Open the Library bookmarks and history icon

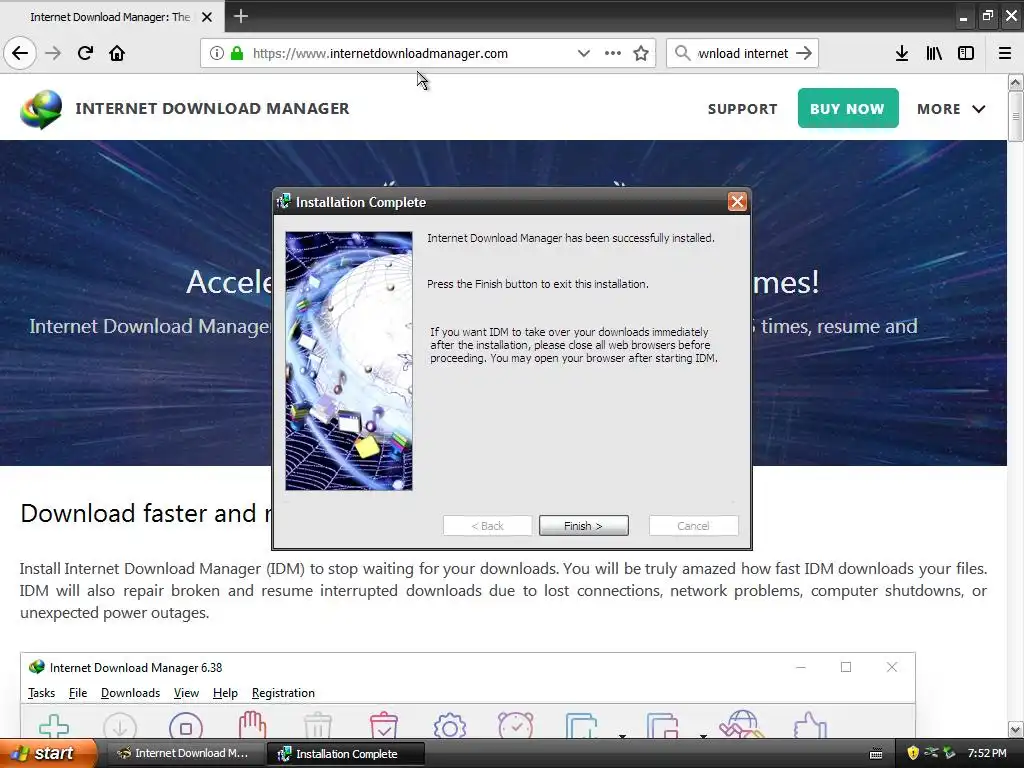(934, 53)
